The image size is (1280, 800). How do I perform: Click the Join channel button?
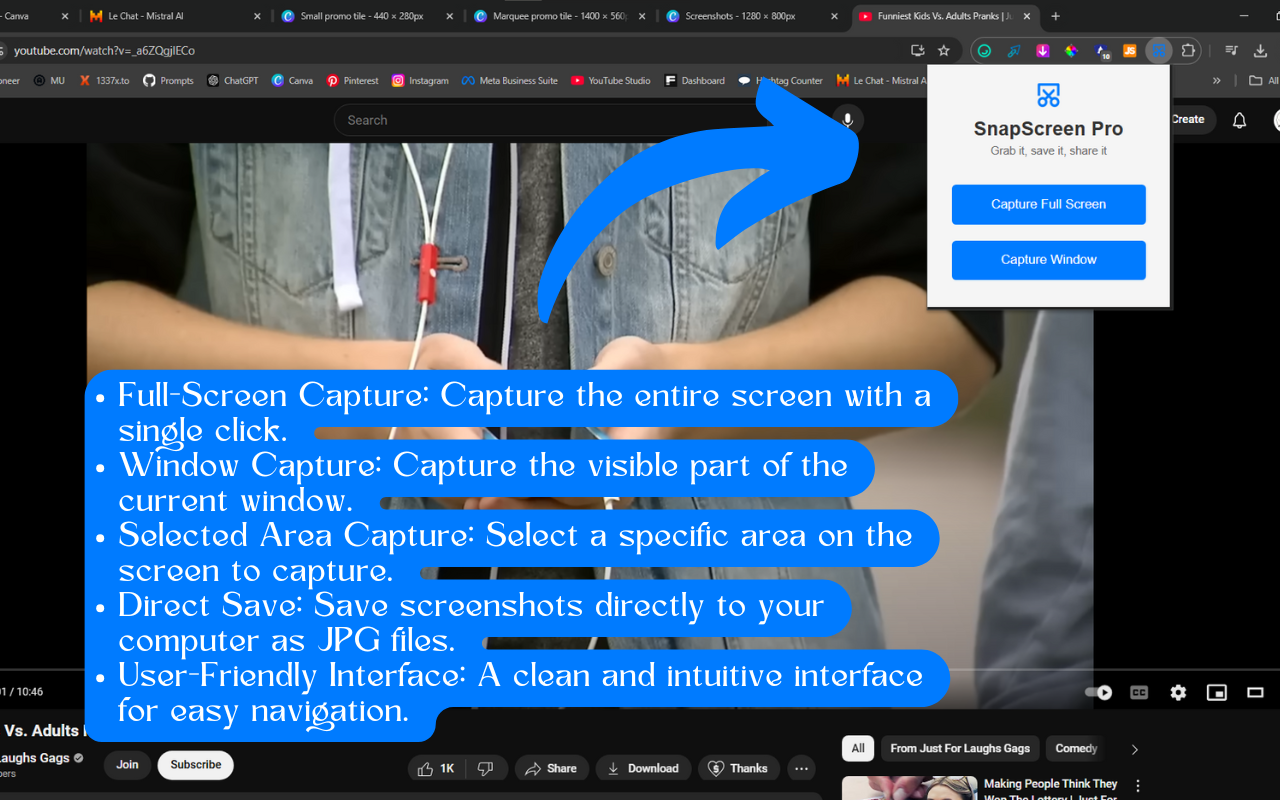point(127,765)
